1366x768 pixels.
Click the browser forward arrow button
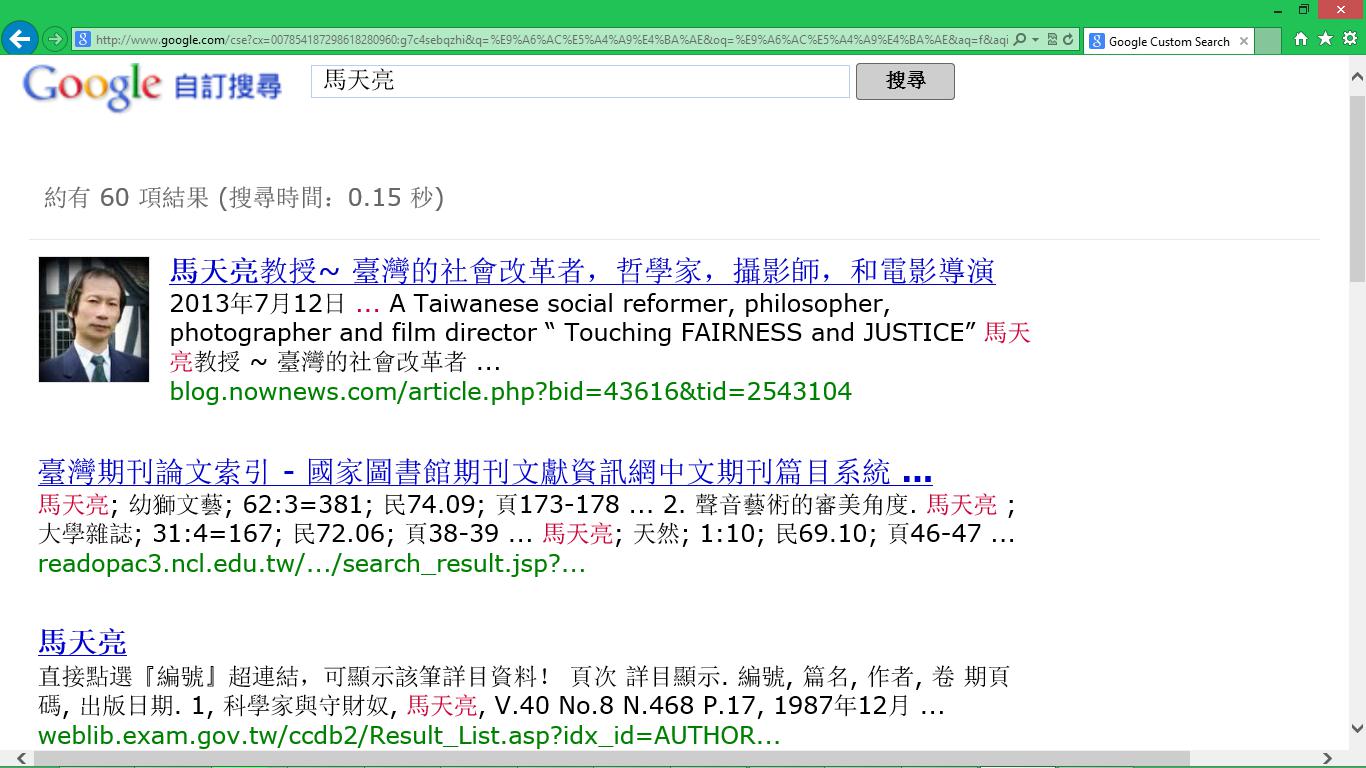tap(55, 40)
